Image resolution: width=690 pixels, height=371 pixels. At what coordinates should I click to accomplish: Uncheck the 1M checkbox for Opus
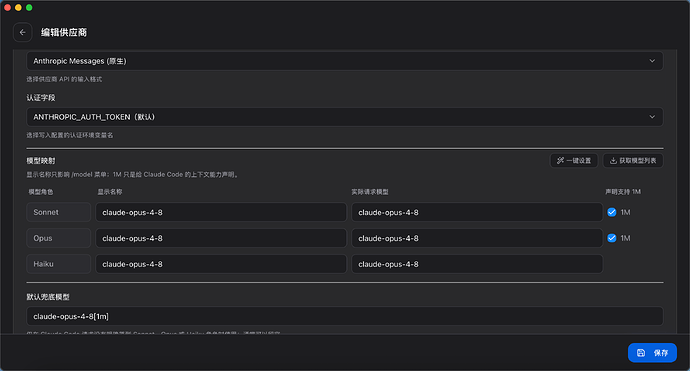coord(612,238)
